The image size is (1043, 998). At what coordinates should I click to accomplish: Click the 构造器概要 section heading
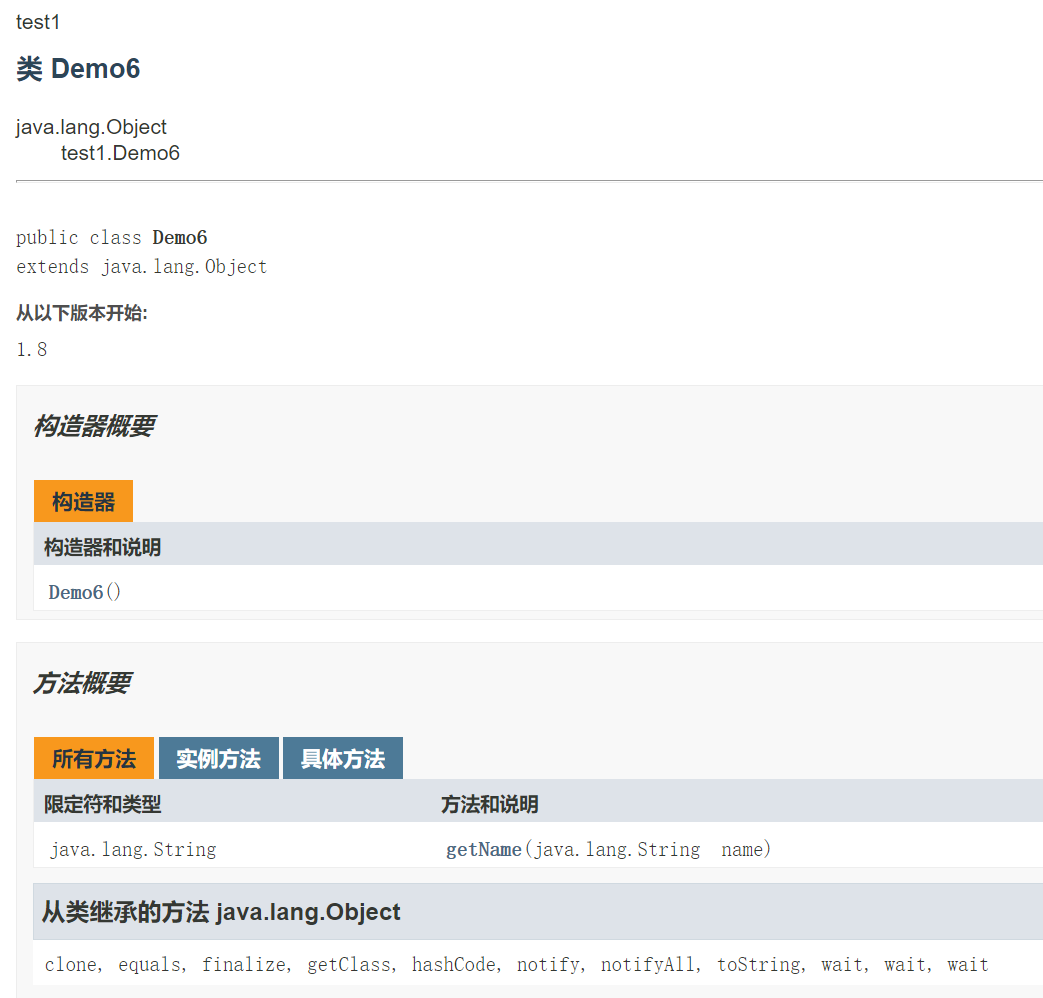point(94,426)
